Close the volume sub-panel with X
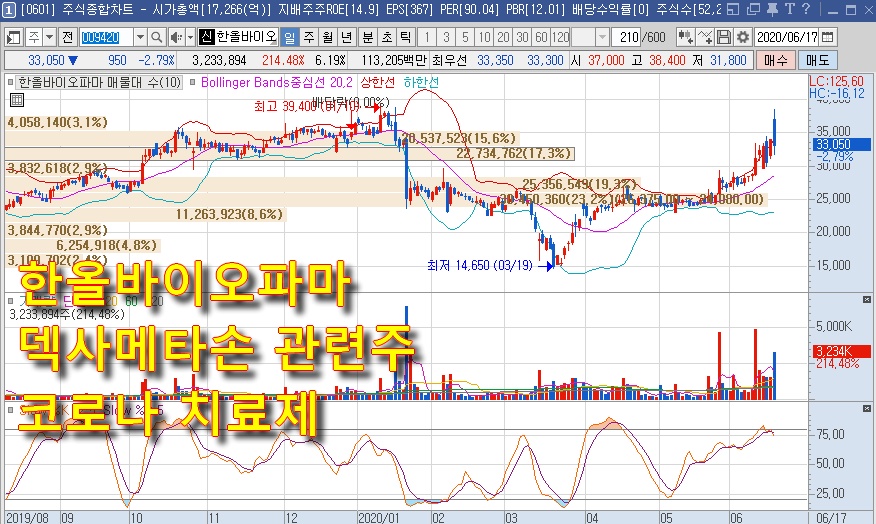This screenshot has height=524, width=876. [x=867, y=300]
